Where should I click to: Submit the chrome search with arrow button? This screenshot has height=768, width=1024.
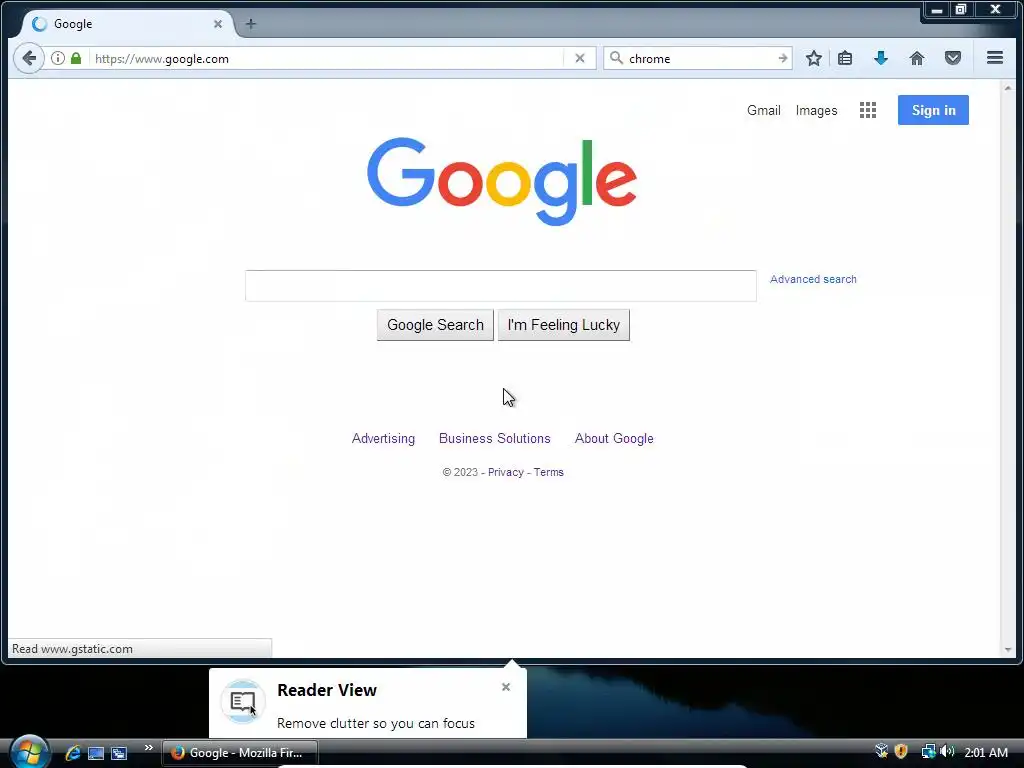pyautogui.click(x=782, y=58)
